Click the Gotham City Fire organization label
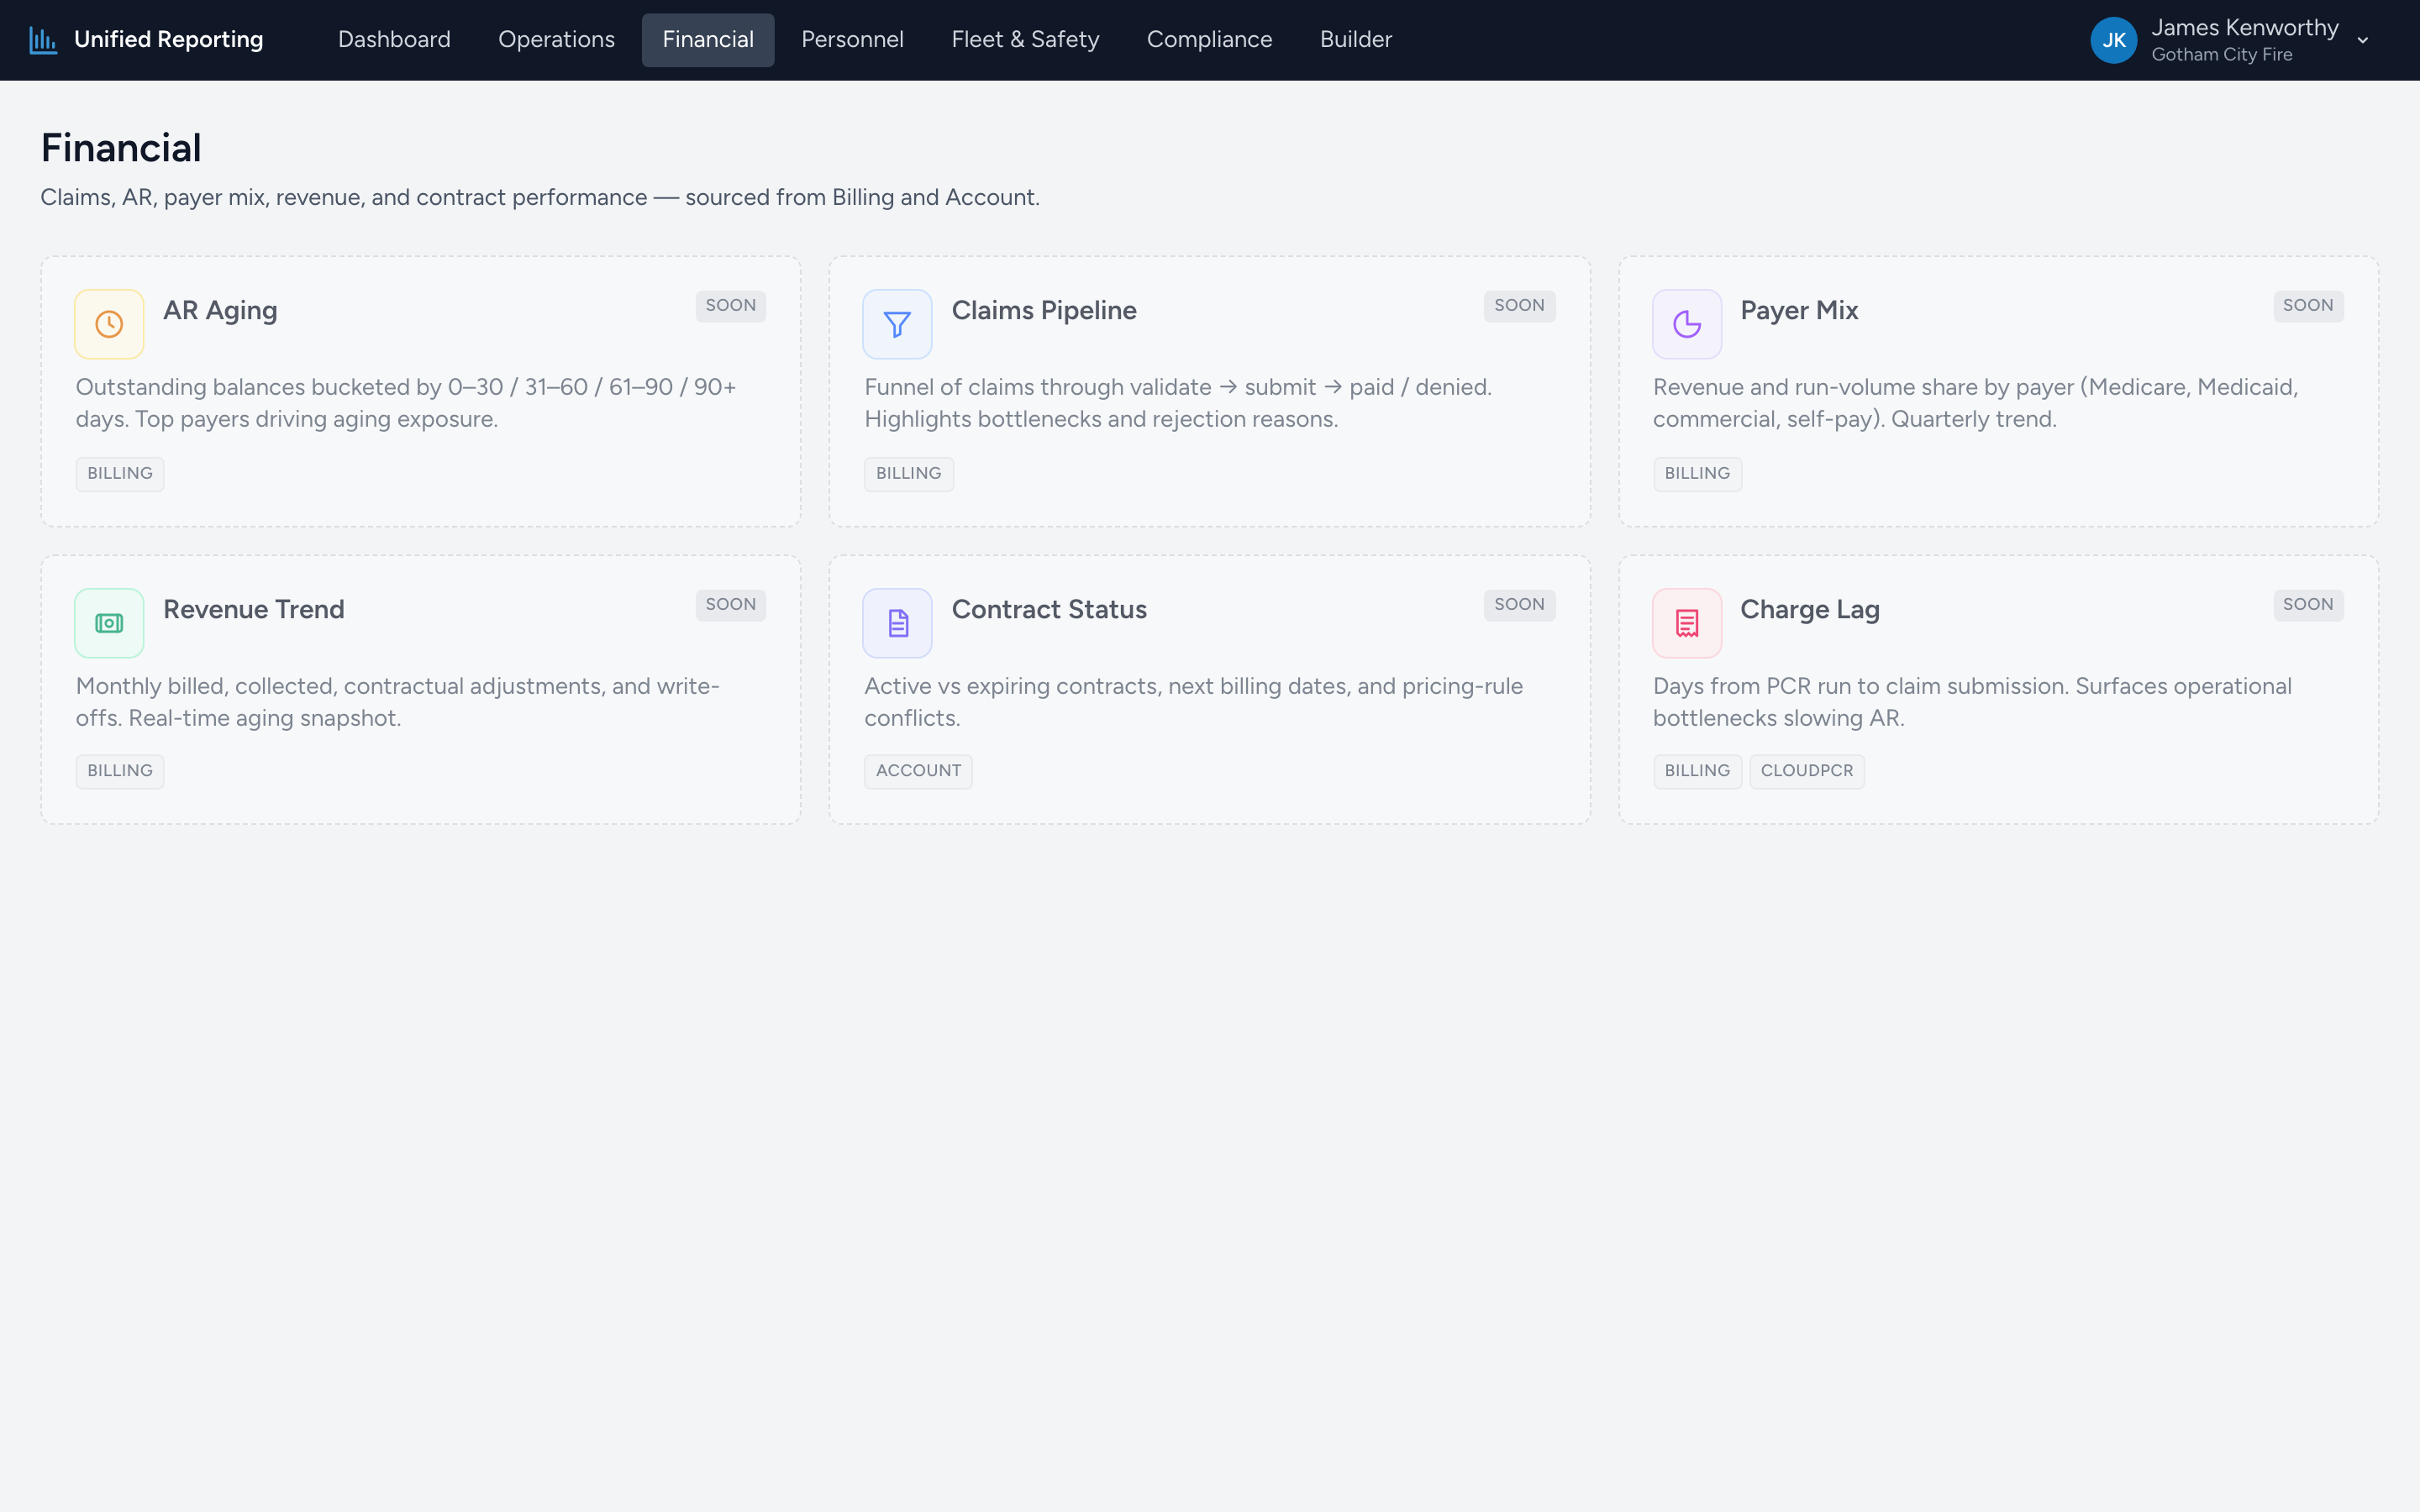 pyautogui.click(x=2221, y=55)
